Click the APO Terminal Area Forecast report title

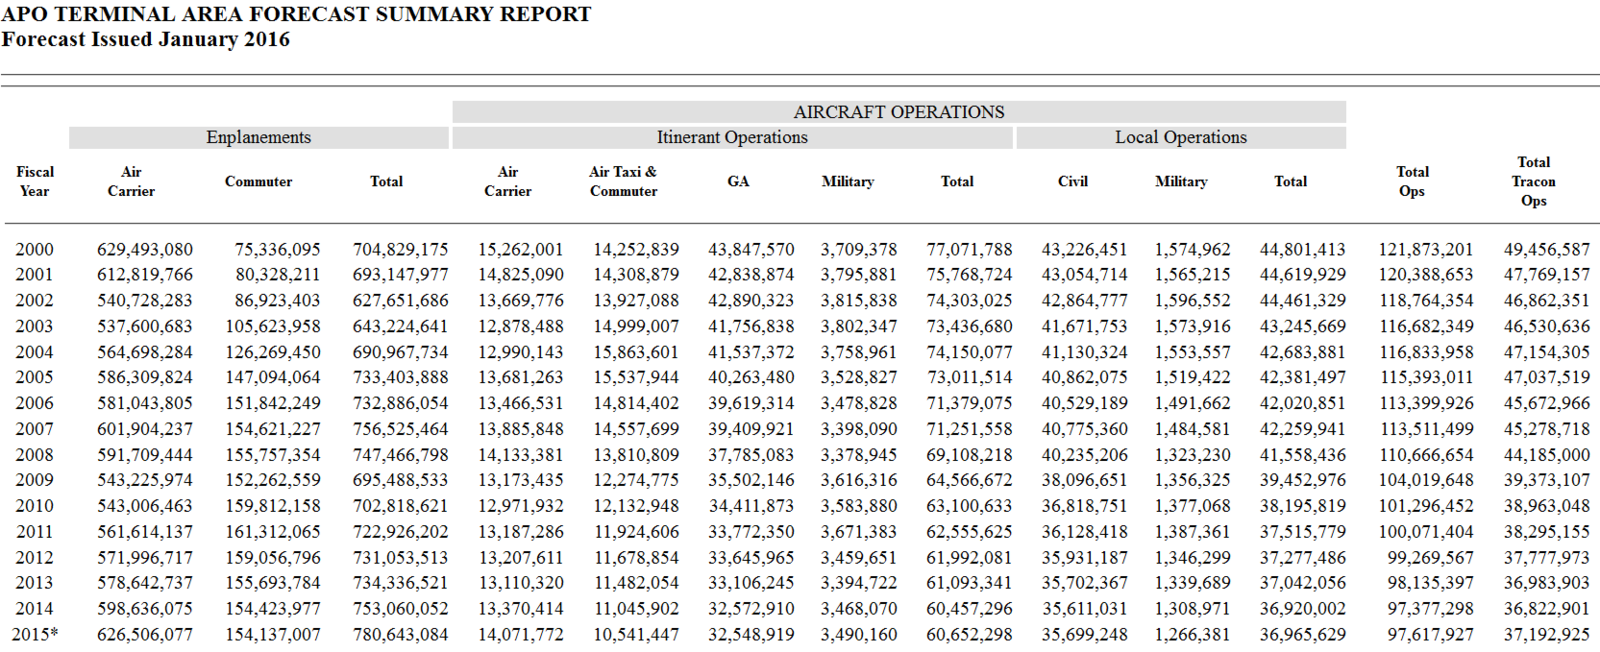tap(296, 14)
